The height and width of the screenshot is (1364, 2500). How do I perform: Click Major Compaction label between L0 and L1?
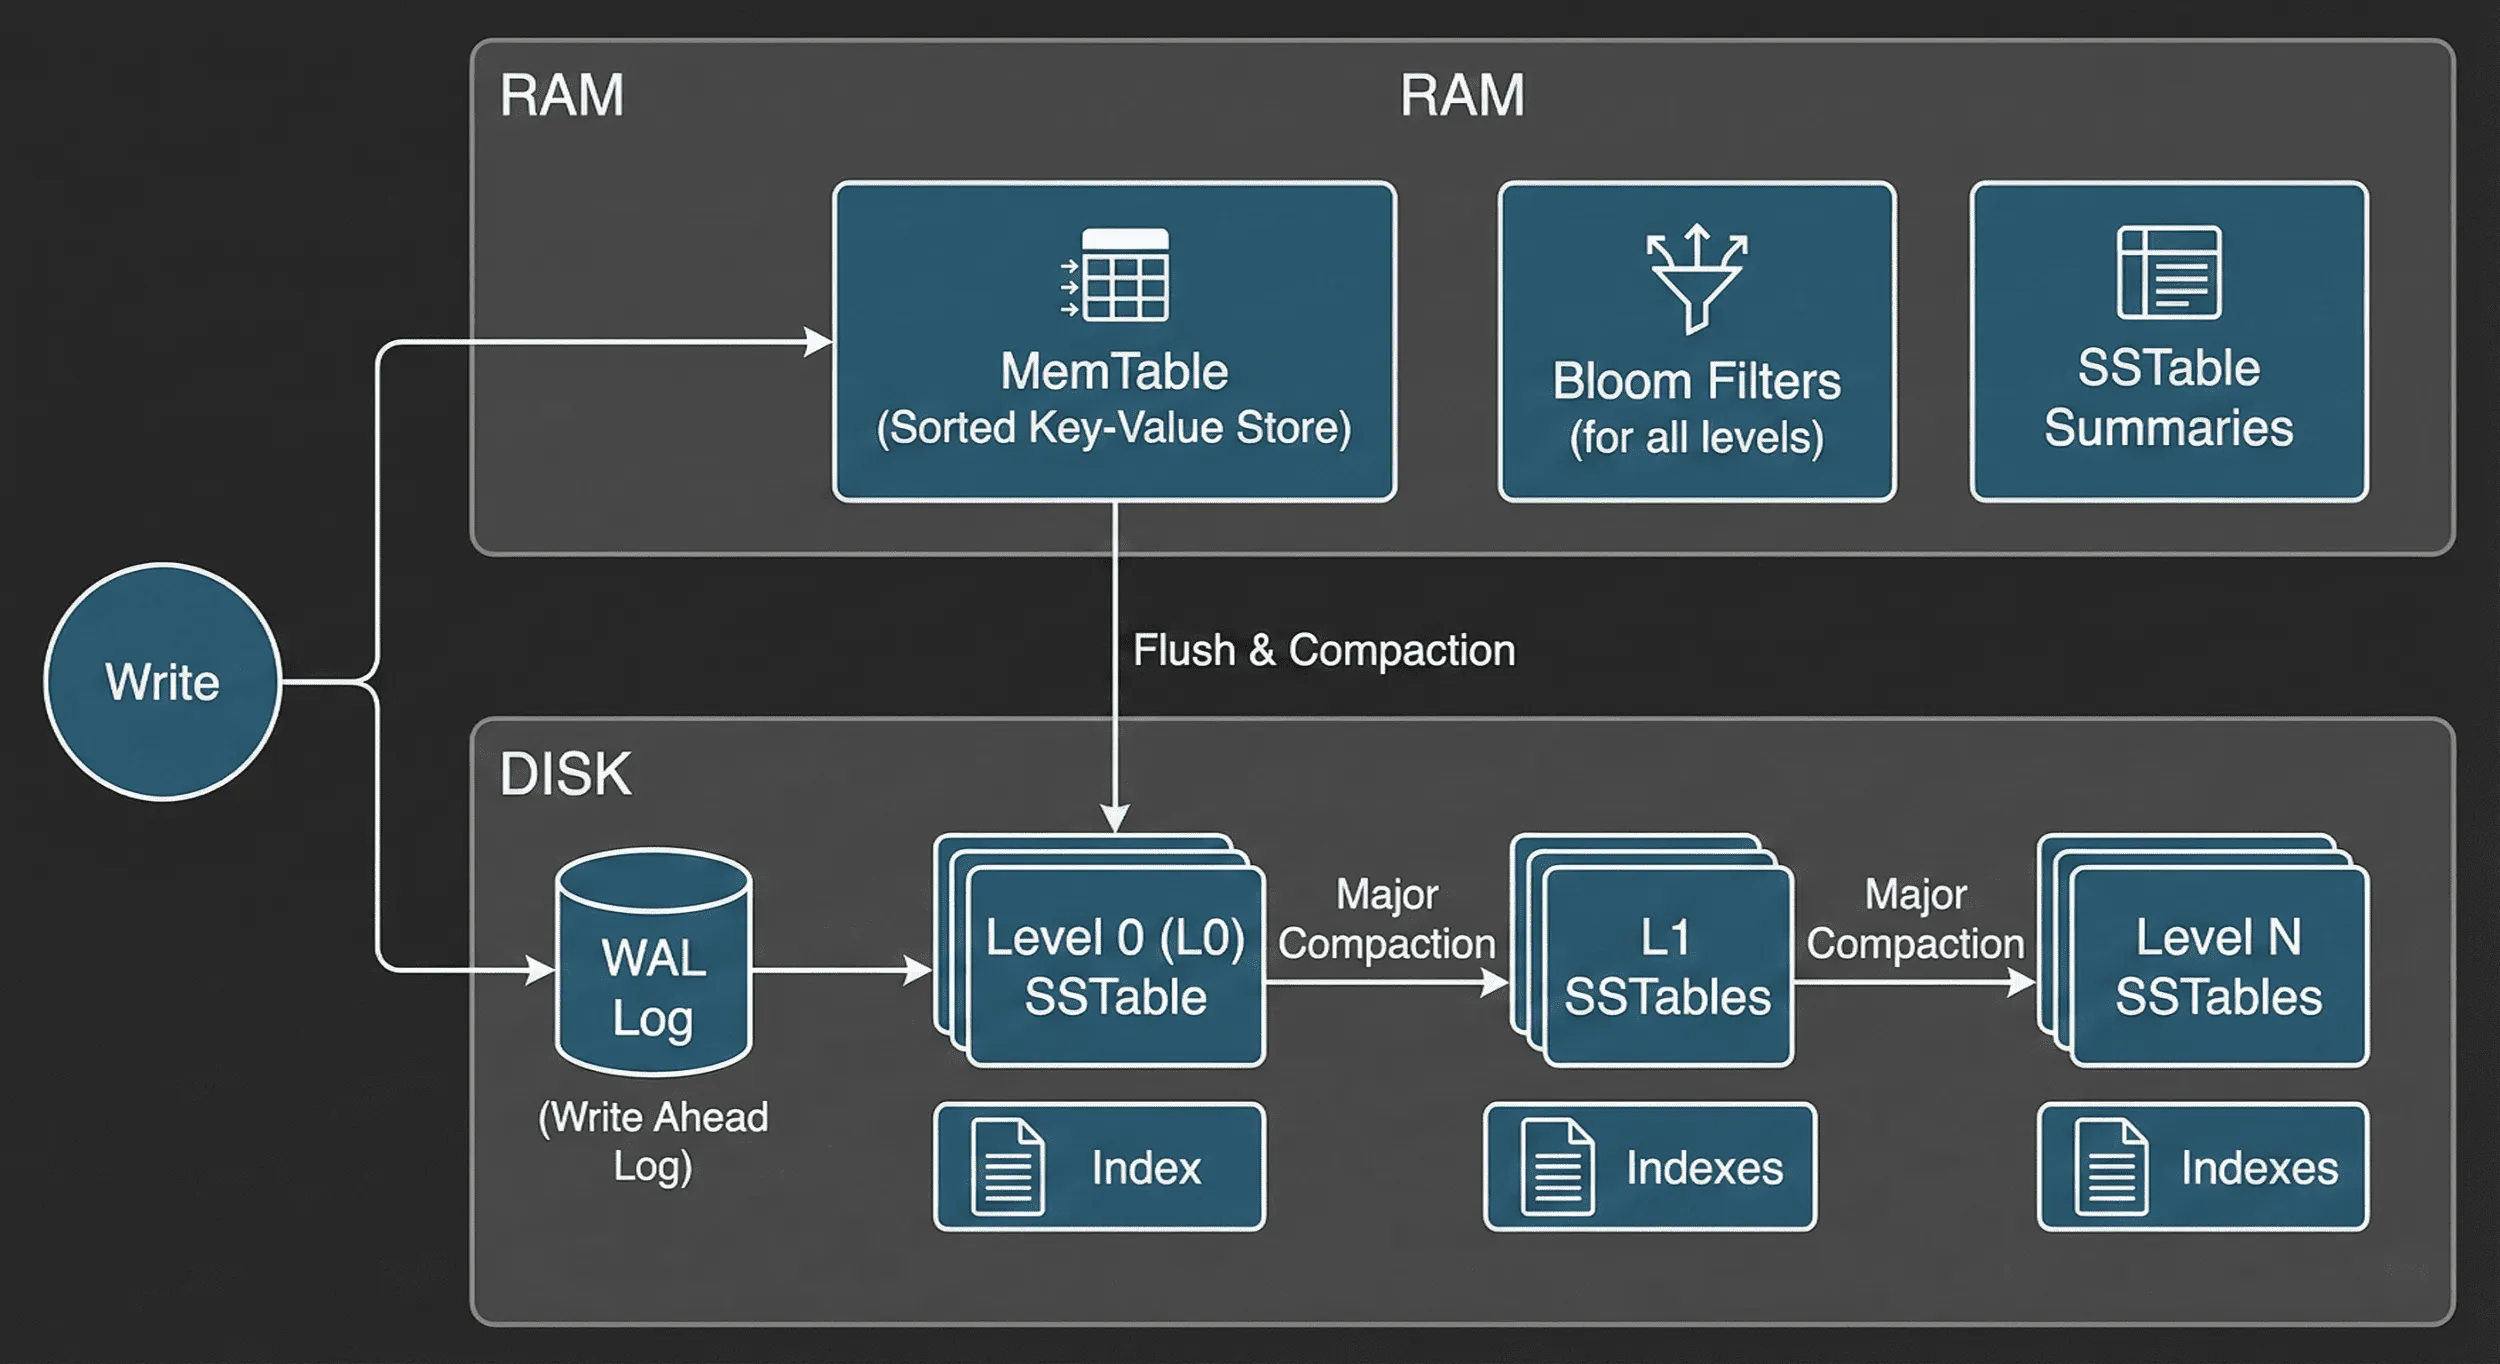[1387, 919]
